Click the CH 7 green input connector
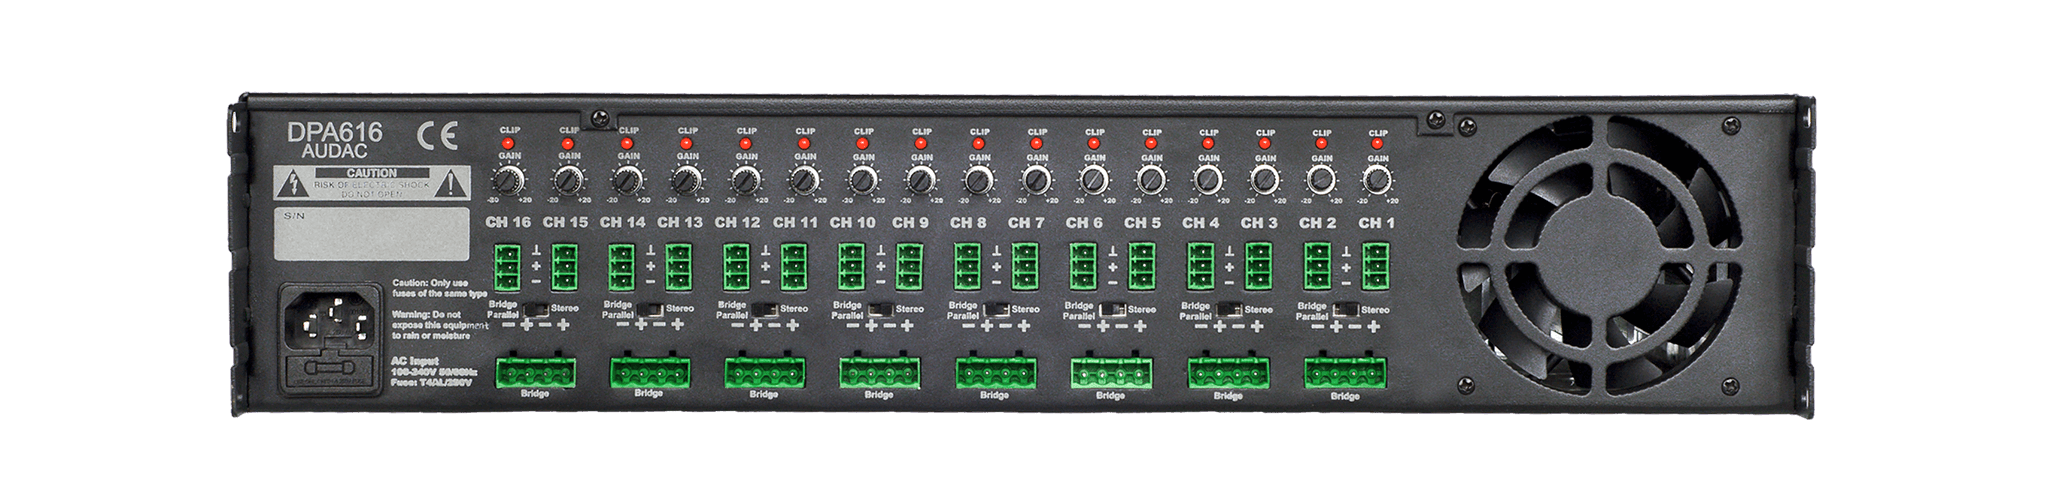 [x=1027, y=267]
